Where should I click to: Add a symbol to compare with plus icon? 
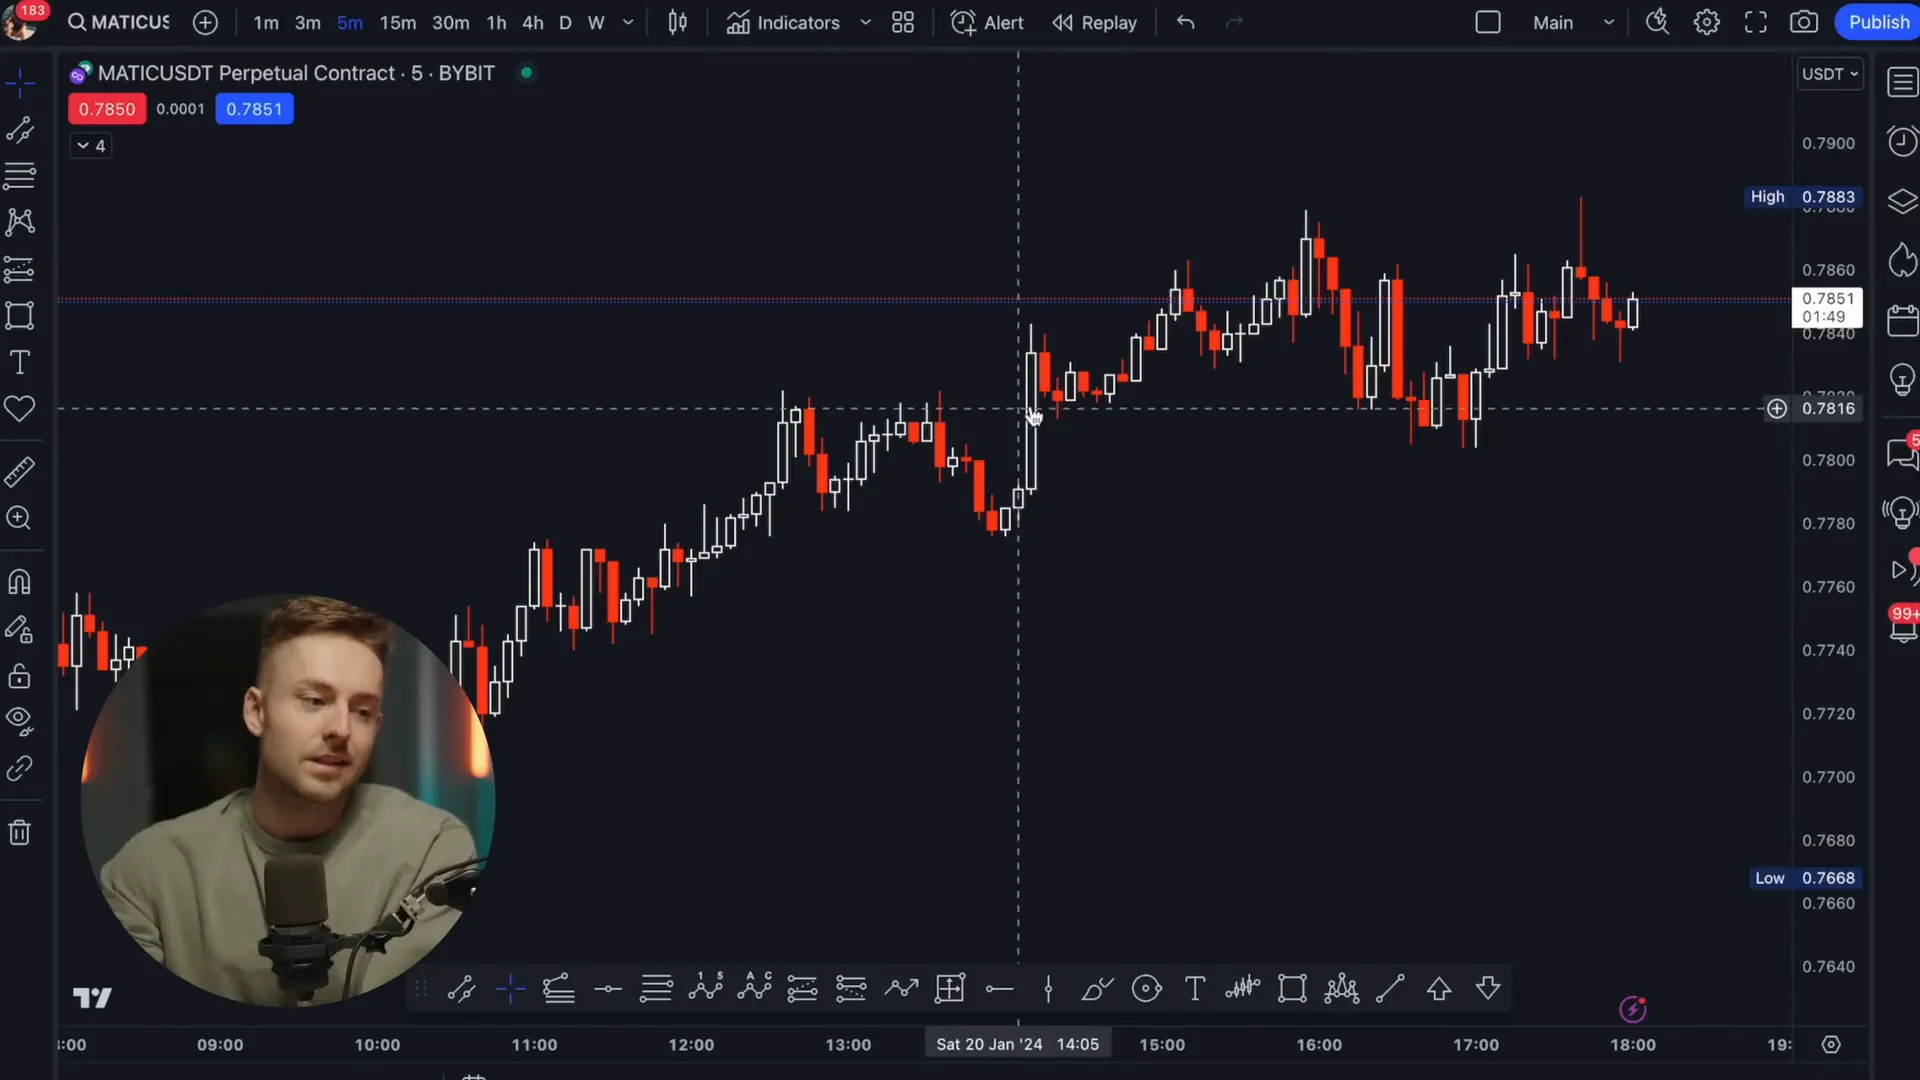tap(205, 22)
